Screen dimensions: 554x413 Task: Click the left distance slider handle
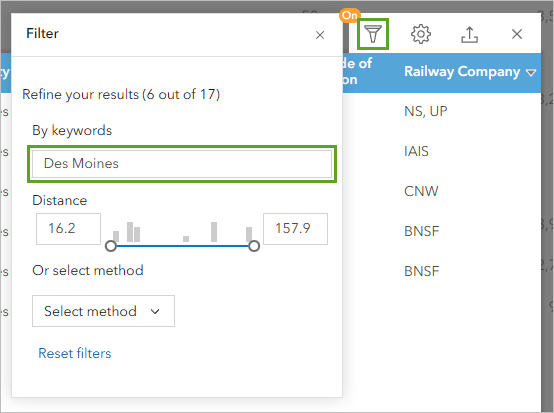pos(111,246)
